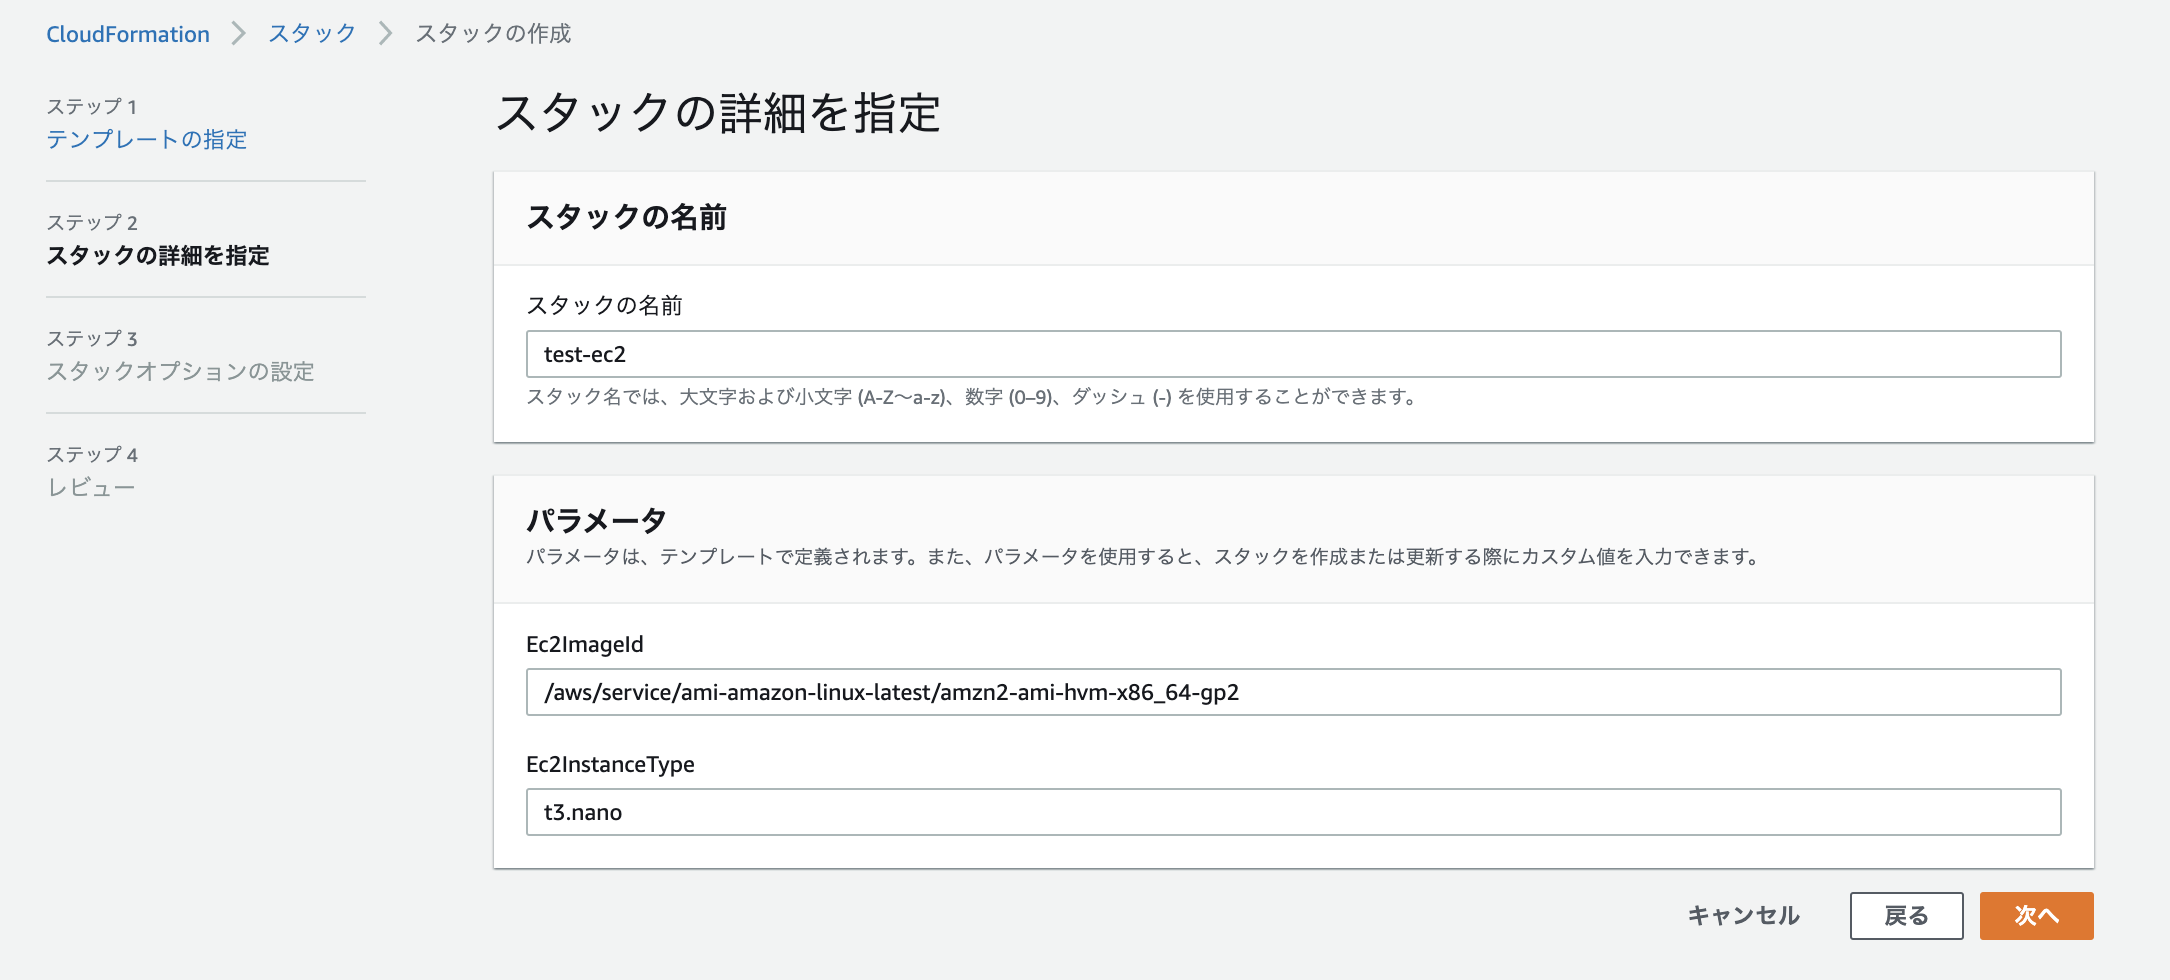
Task: Click the ステップ 1 label
Action: coord(92,106)
